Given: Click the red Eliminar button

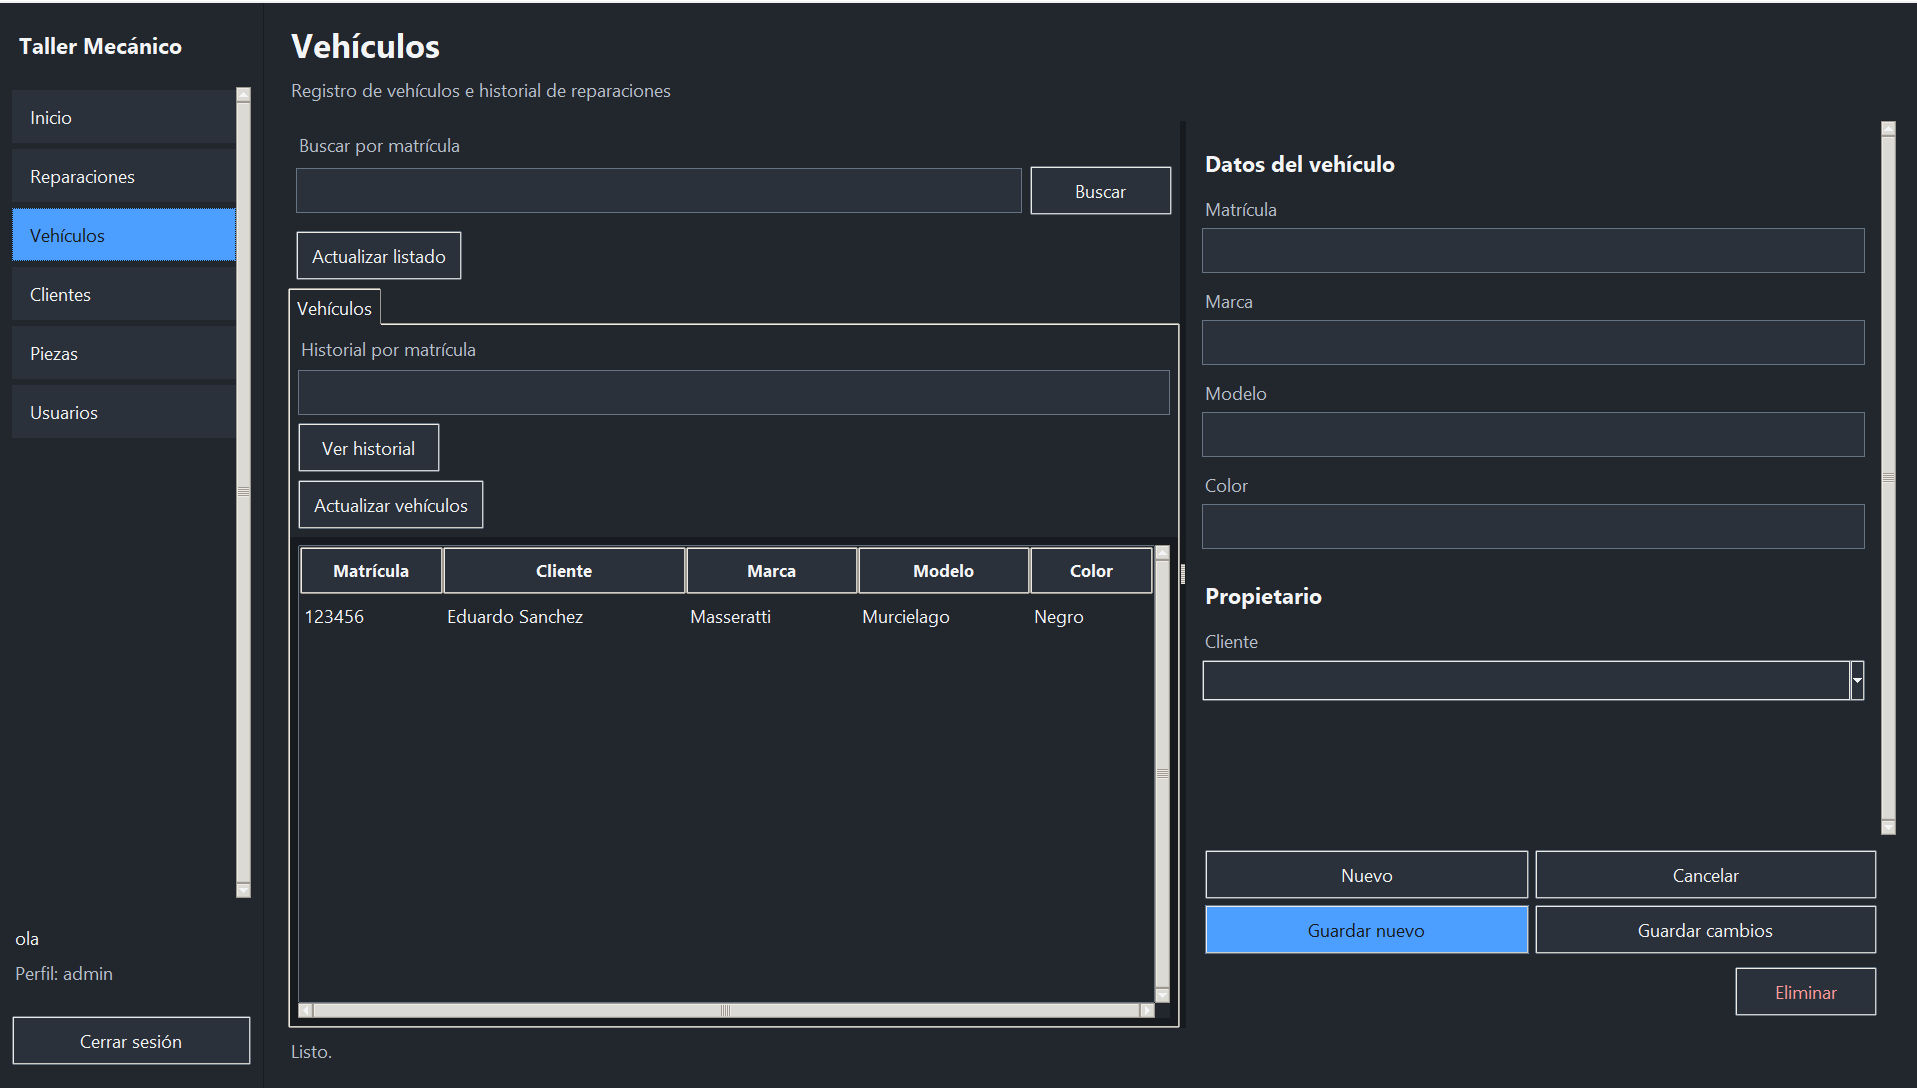Looking at the screenshot, I should tap(1805, 992).
